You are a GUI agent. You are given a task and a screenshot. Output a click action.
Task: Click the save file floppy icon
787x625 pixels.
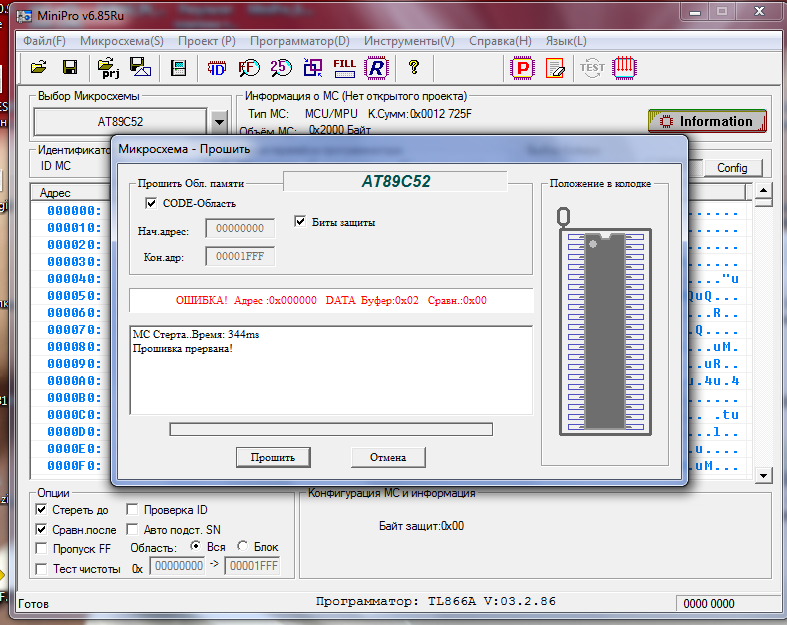point(70,67)
